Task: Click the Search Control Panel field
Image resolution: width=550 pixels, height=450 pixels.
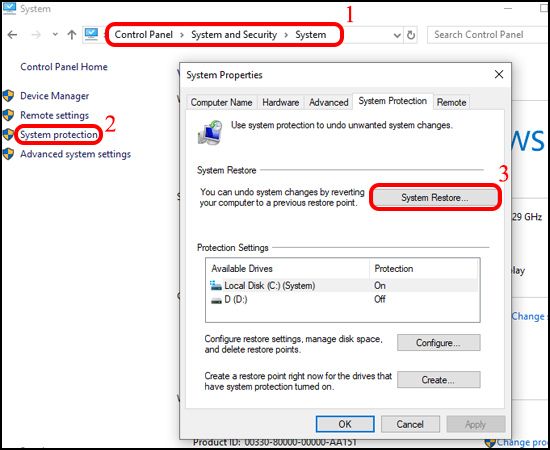Action: click(488, 35)
